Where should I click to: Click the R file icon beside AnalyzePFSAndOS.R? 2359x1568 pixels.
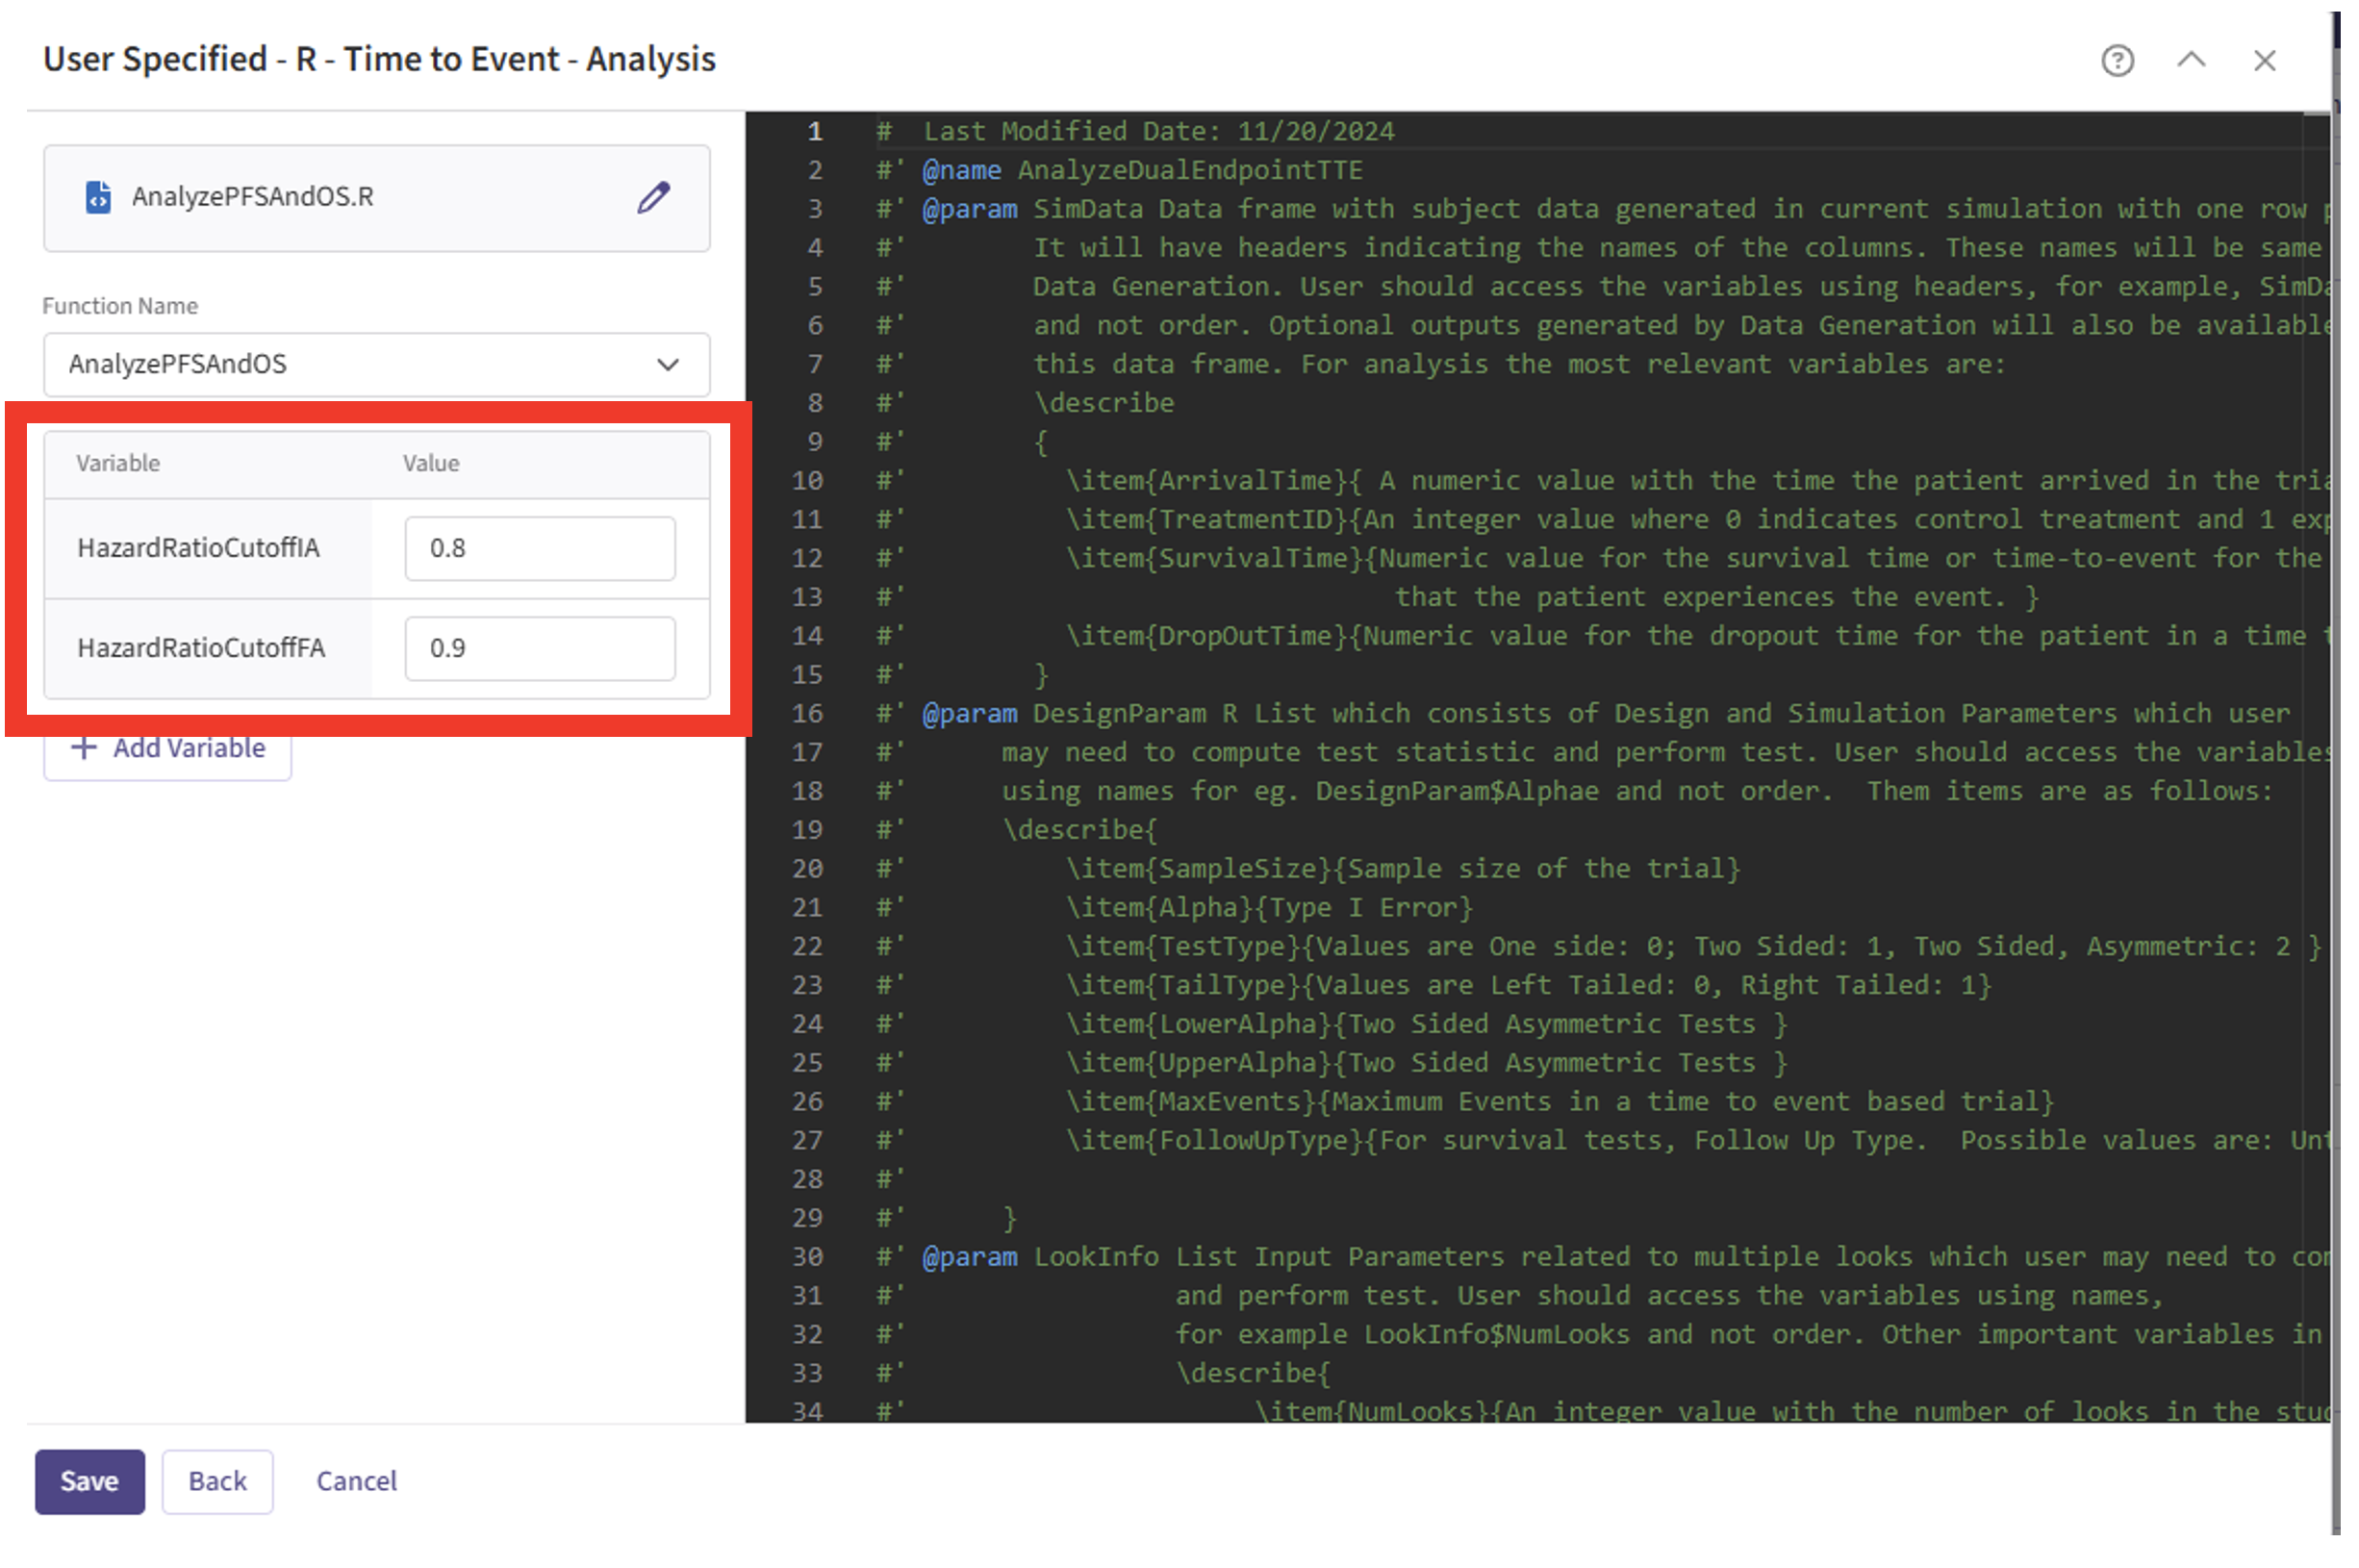point(98,197)
